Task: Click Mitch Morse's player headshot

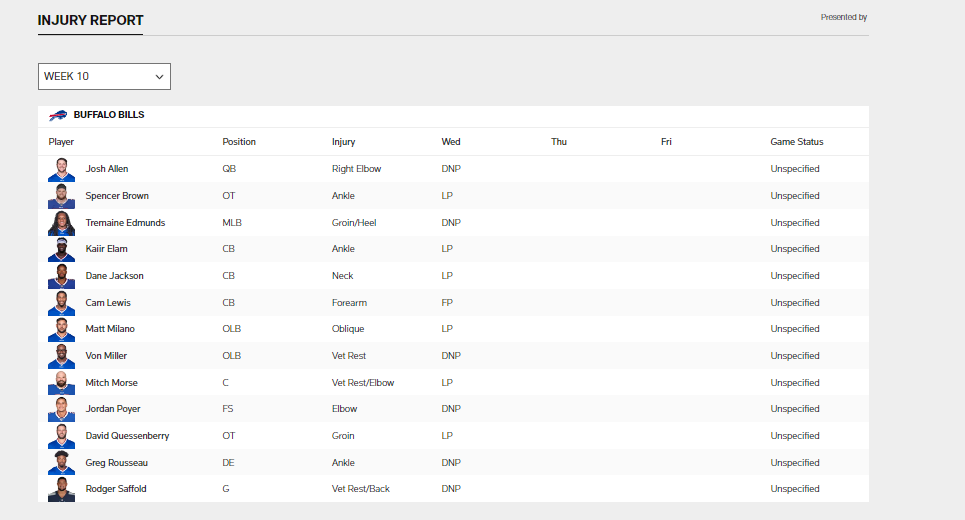Action: (x=62, y=383)
